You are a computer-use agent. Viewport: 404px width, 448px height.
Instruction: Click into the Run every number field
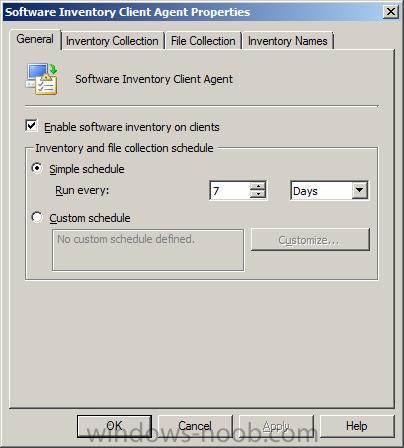pyautogui.click(x=230, y=191)
